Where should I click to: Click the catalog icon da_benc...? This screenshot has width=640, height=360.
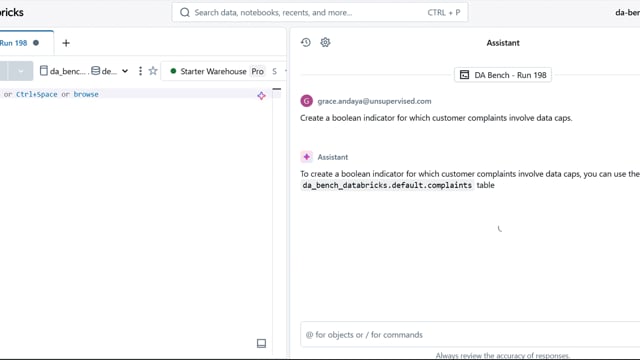tap(44, 71)
